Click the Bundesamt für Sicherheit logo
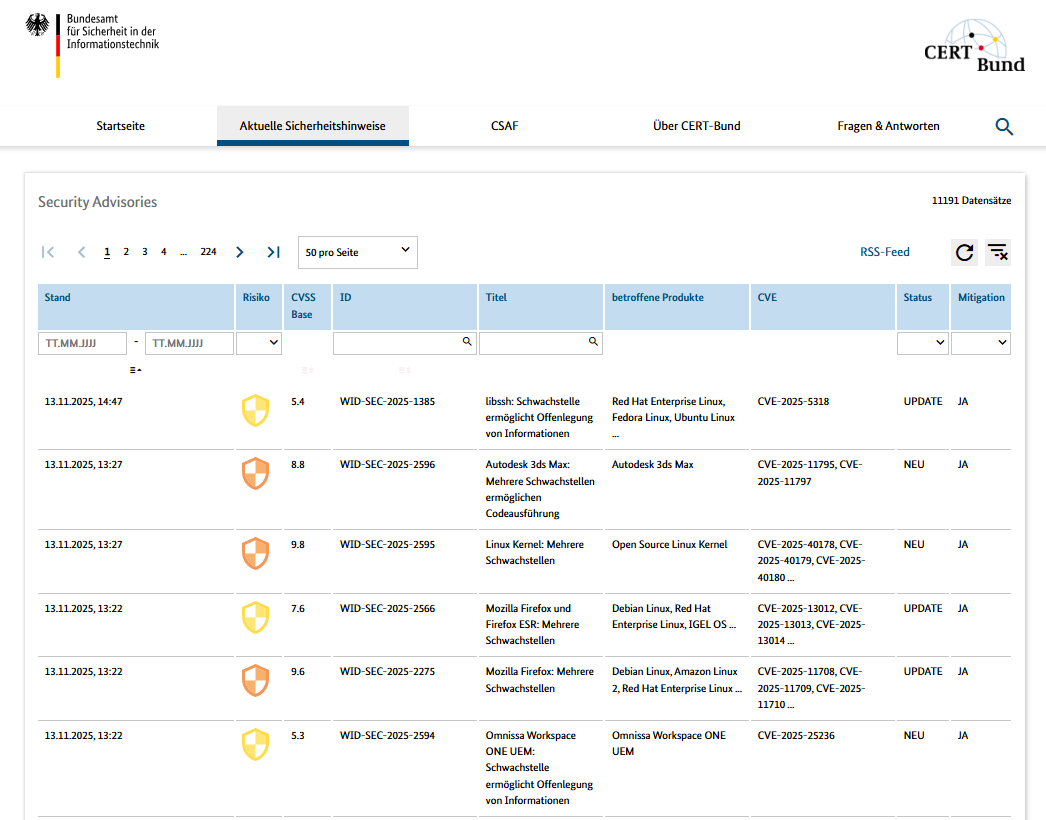The image size is (1046, 820). tap(92, 45)
